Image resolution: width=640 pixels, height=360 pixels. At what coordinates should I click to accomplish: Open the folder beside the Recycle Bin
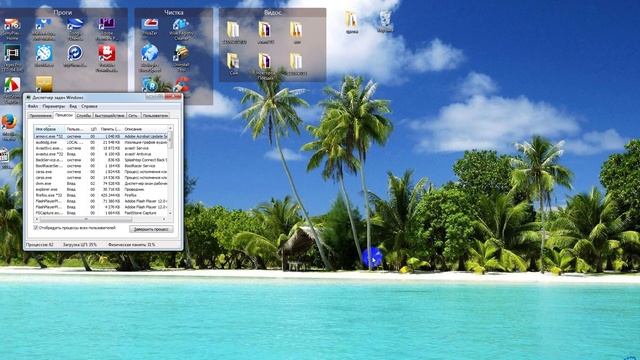[351, 20]
